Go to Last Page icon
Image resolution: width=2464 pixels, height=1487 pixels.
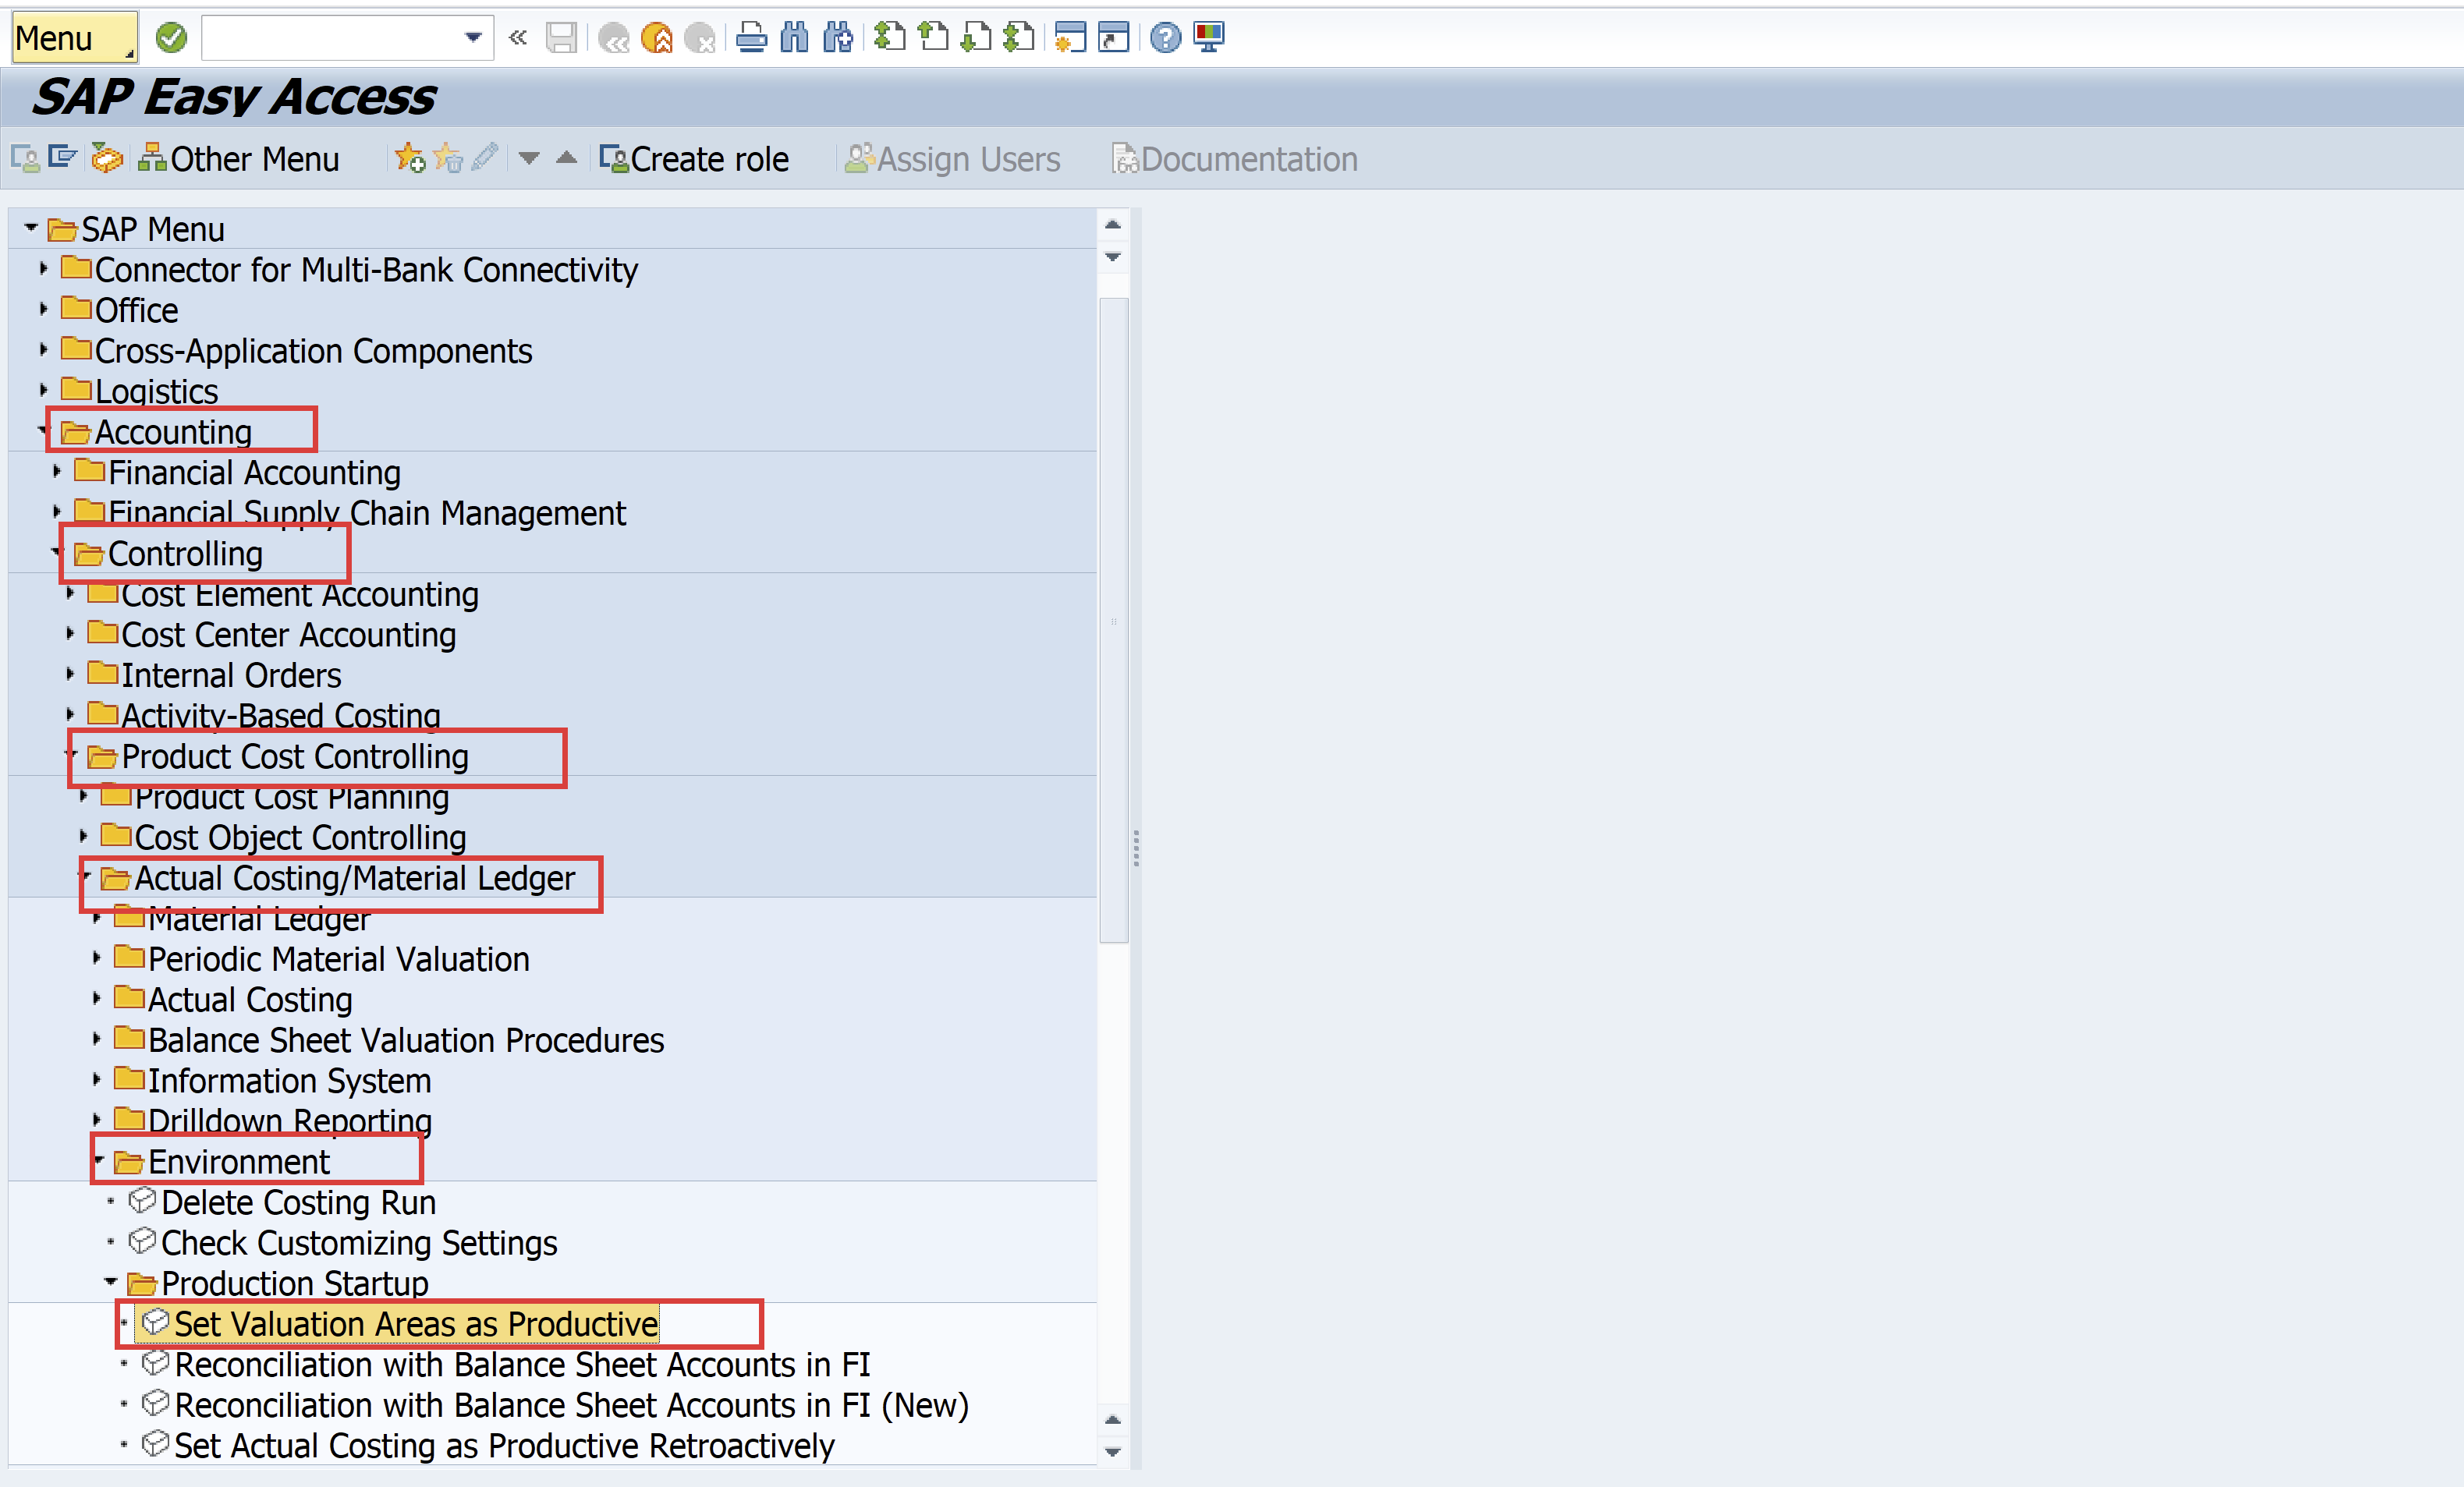pyautogui.click(x=1019, y=38)
